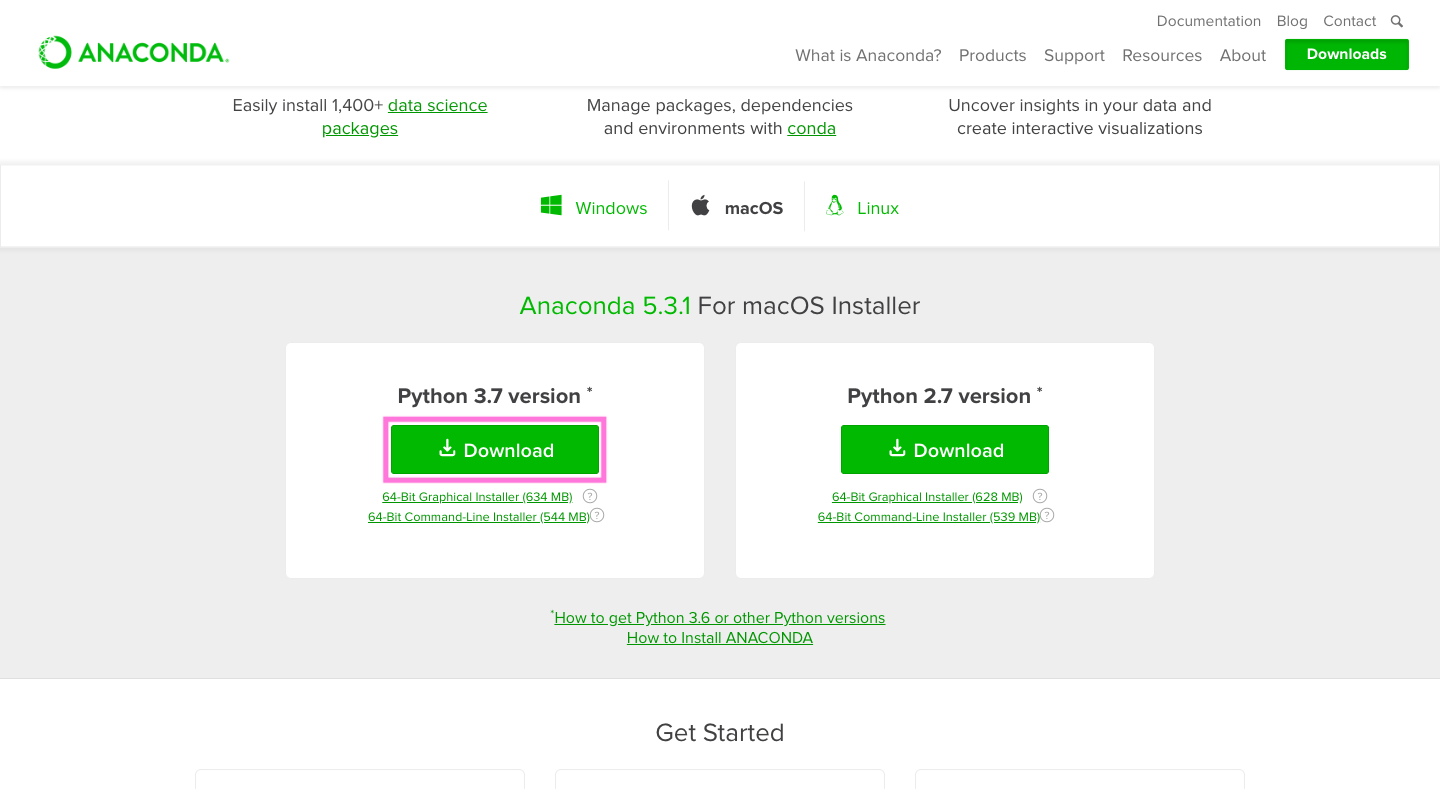Open the conda link
The height and width of the screenshot is (789, 1440).
coord(811,128)
